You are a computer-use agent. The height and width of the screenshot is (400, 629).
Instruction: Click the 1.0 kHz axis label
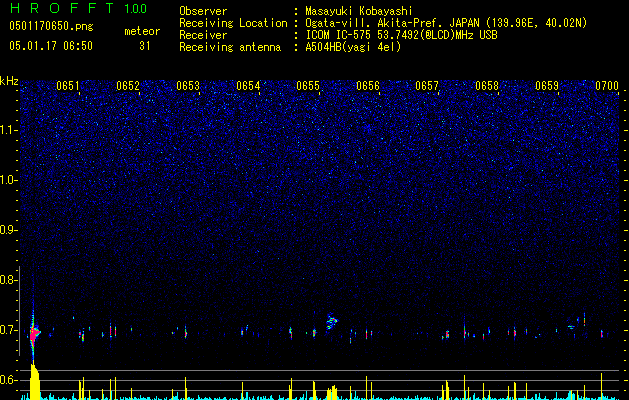click(x=8, y=180)
